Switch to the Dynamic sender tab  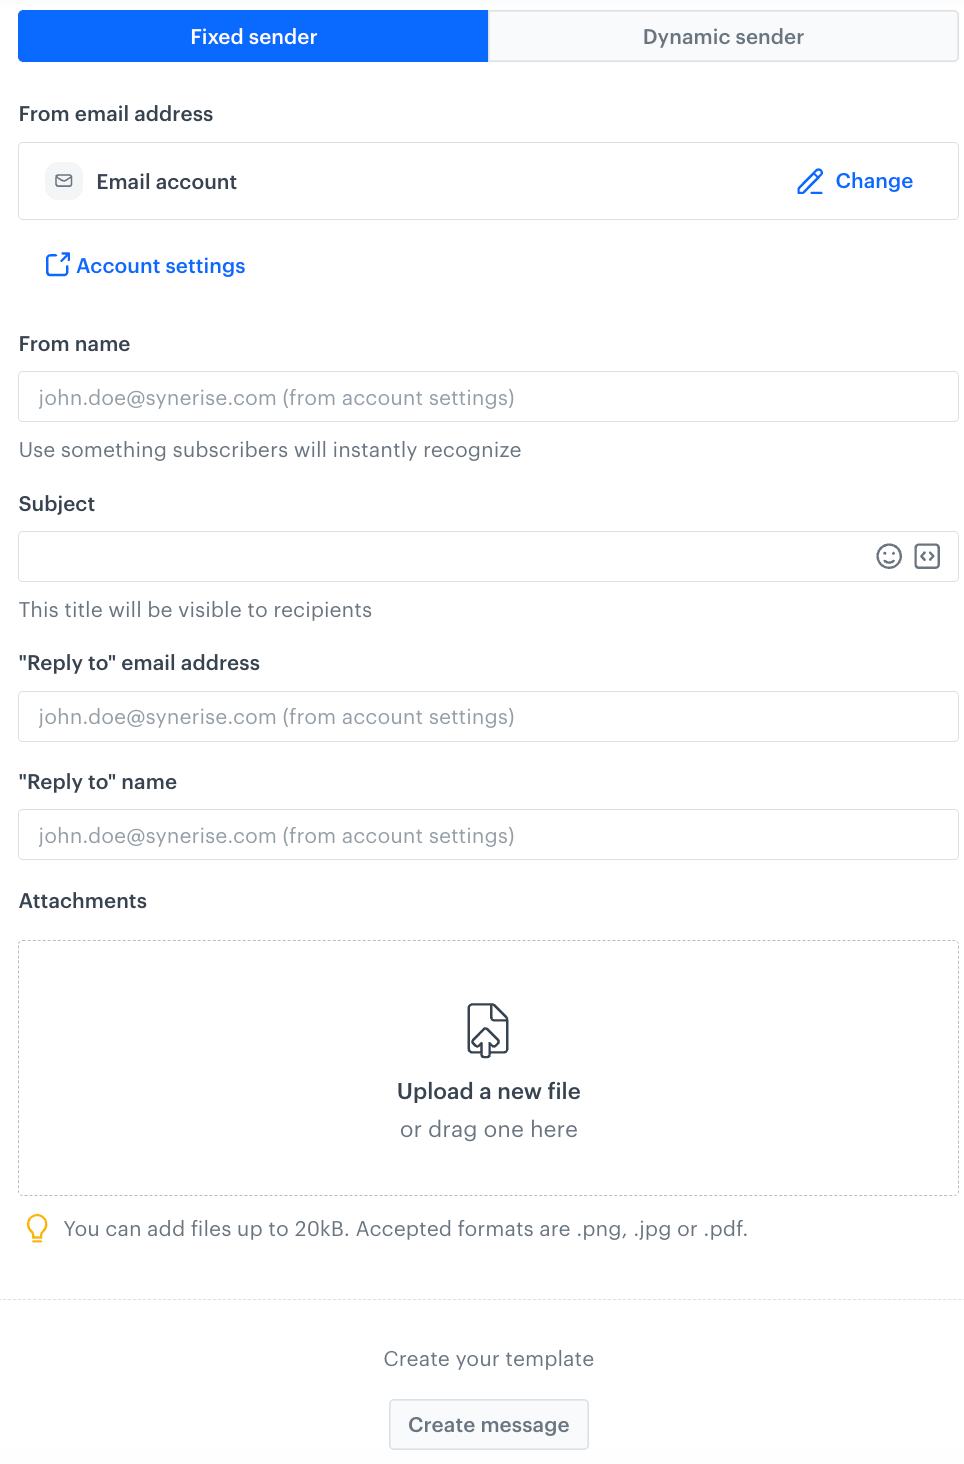(722, 36)
